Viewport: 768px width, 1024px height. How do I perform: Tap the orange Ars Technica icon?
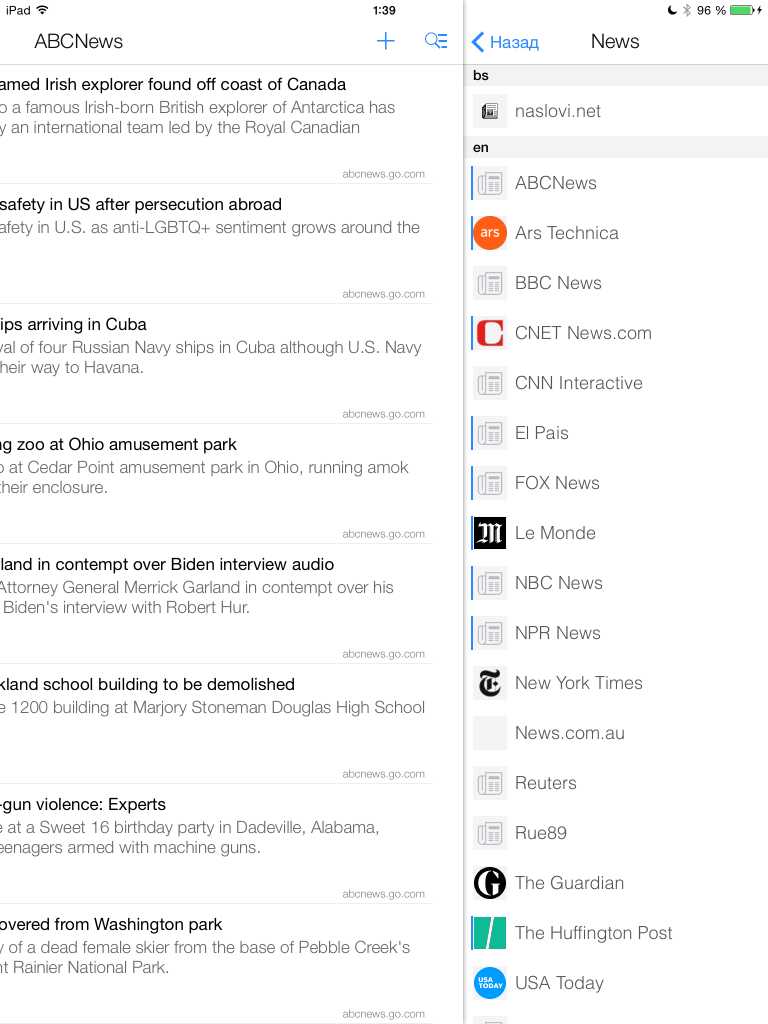click(x=490, y=233)
